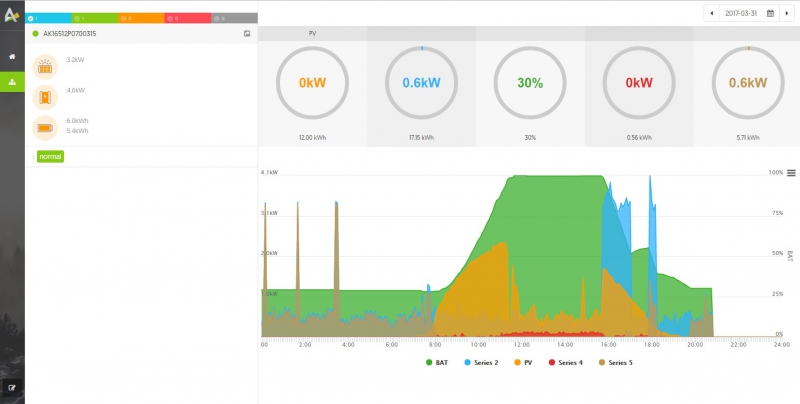800x404 pixels.
Task: Click the green normal status badge
Action: [x=51, y=157]
